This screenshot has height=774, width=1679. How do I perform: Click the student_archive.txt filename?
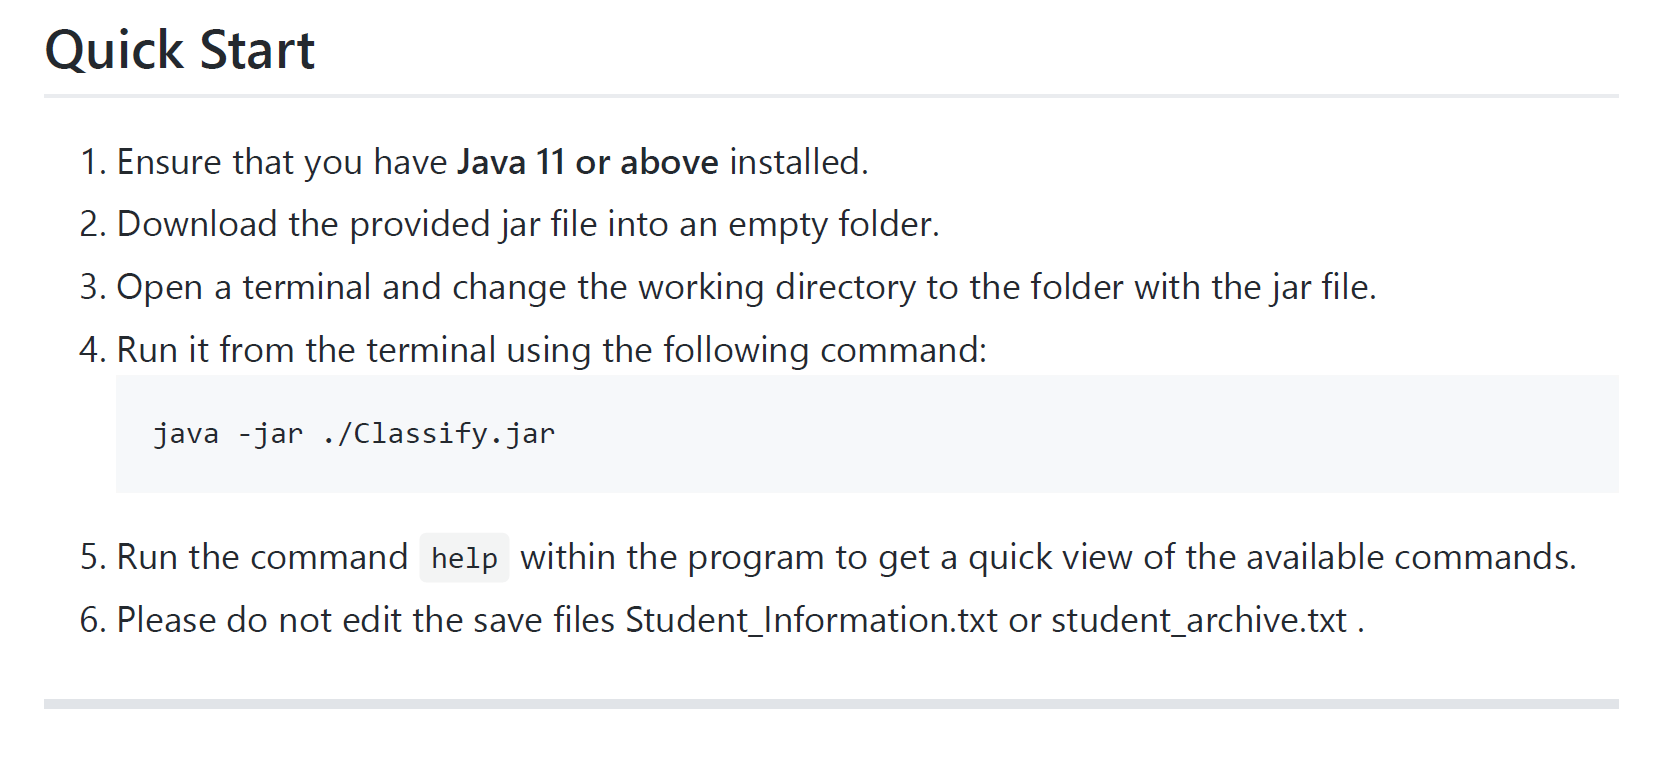[x=1199, y=620]
